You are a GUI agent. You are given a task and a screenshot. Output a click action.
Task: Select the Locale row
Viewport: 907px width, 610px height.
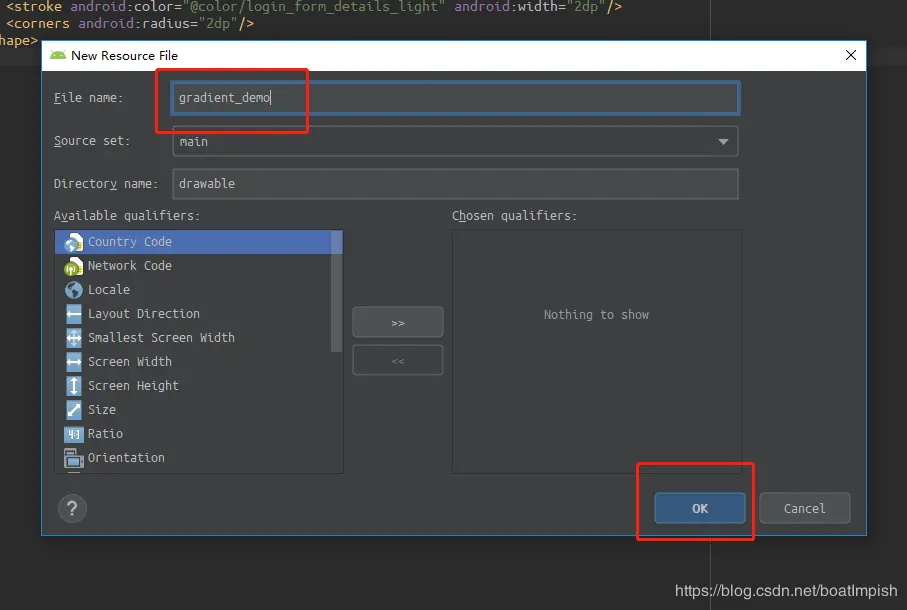click(193, 290)
